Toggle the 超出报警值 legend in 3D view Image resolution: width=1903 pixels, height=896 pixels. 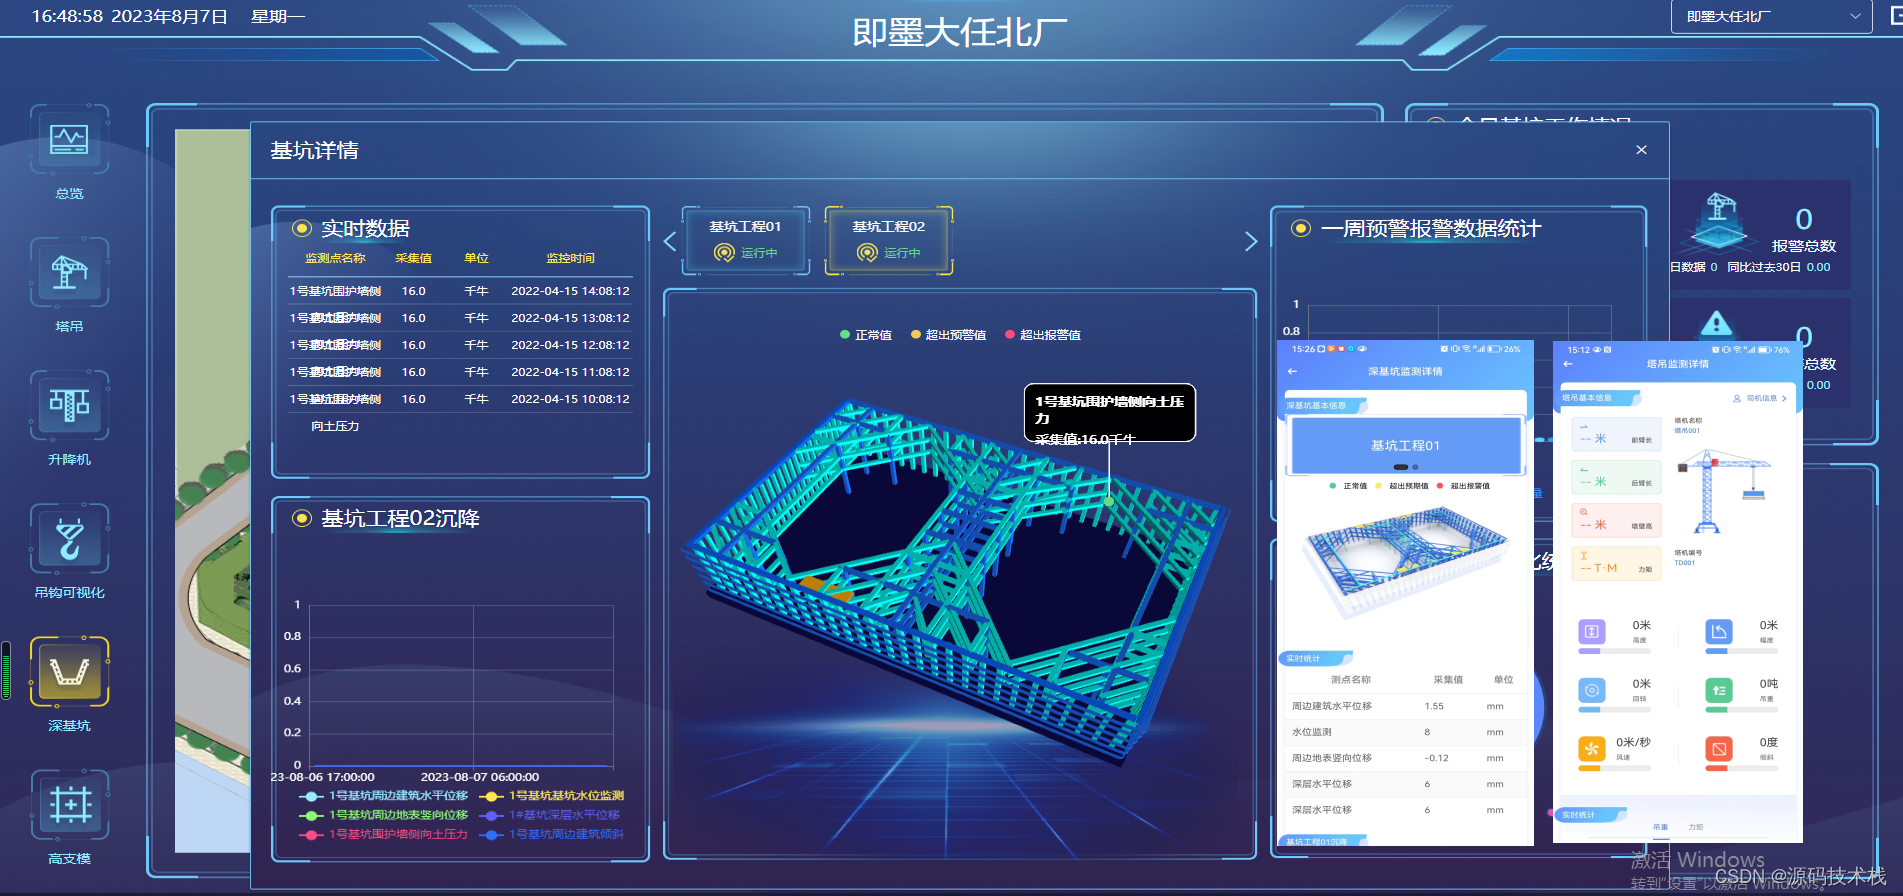point(1043,335)
